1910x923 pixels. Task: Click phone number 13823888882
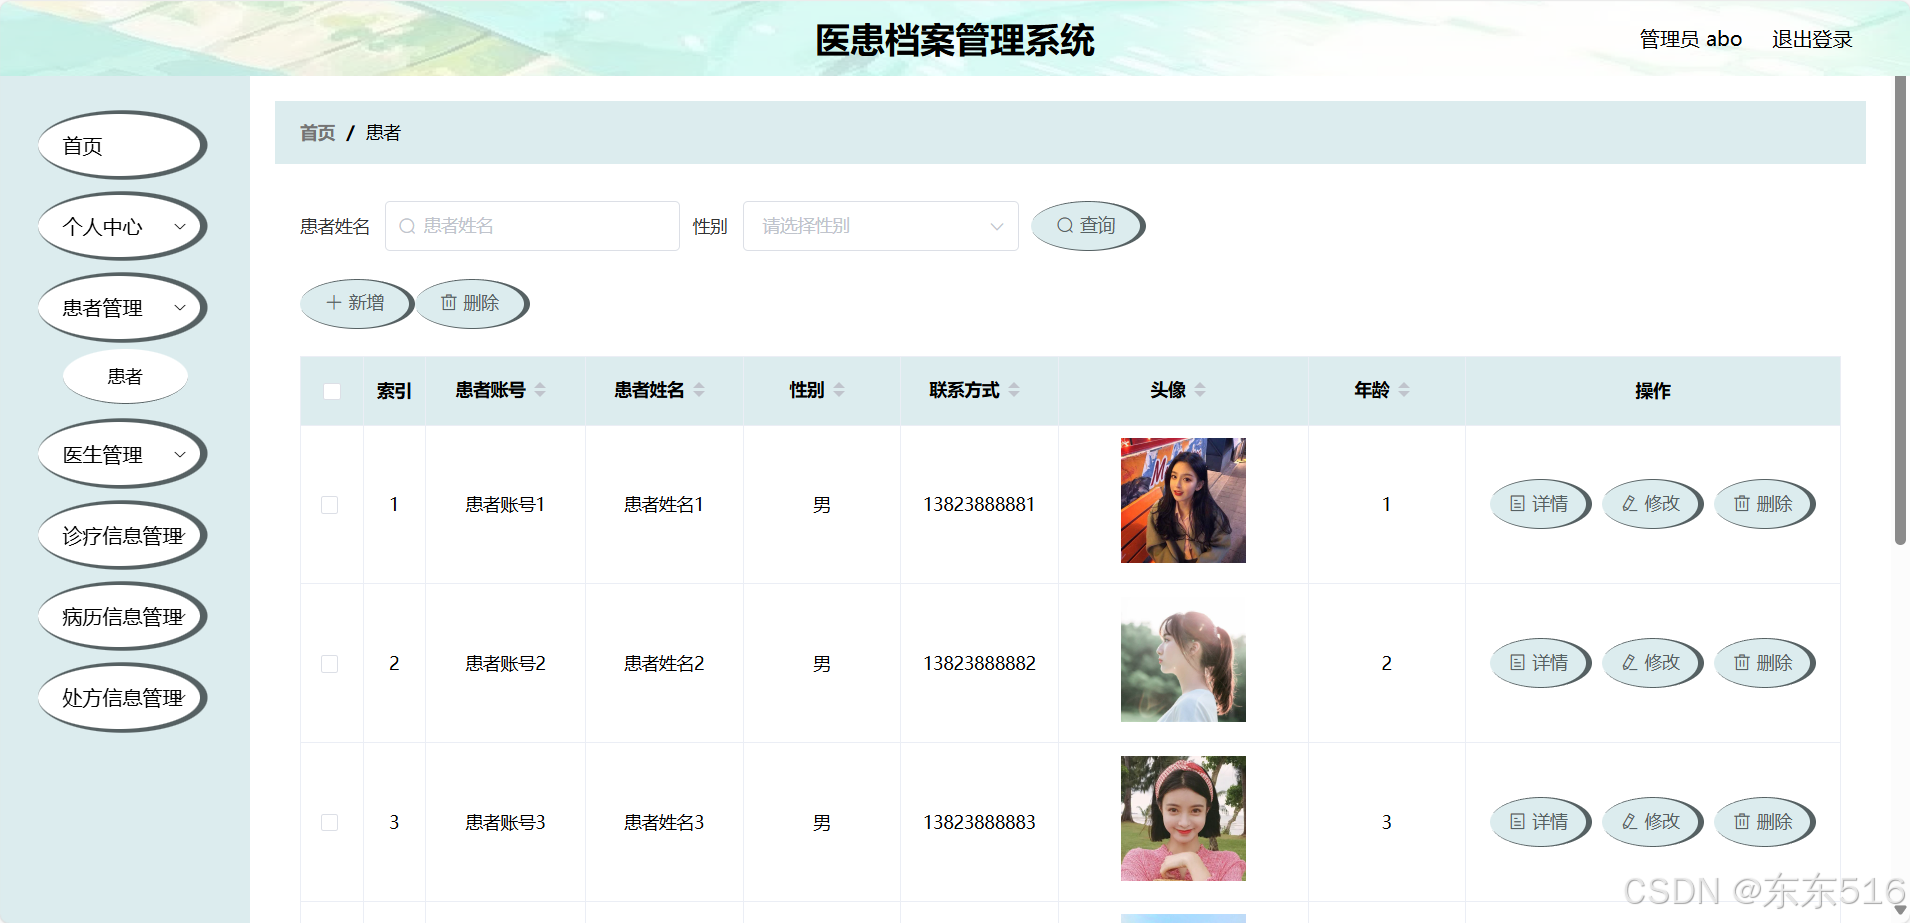[979, 664]
